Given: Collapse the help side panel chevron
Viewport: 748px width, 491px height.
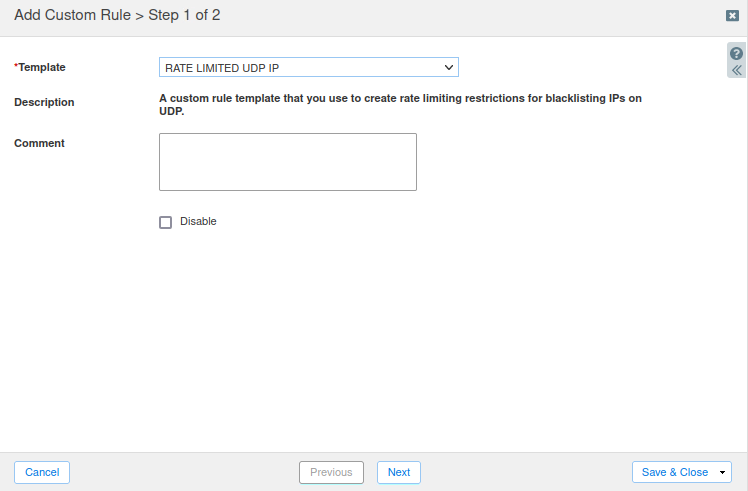Looking at the screenshot, I should click(x=737, y=70).
